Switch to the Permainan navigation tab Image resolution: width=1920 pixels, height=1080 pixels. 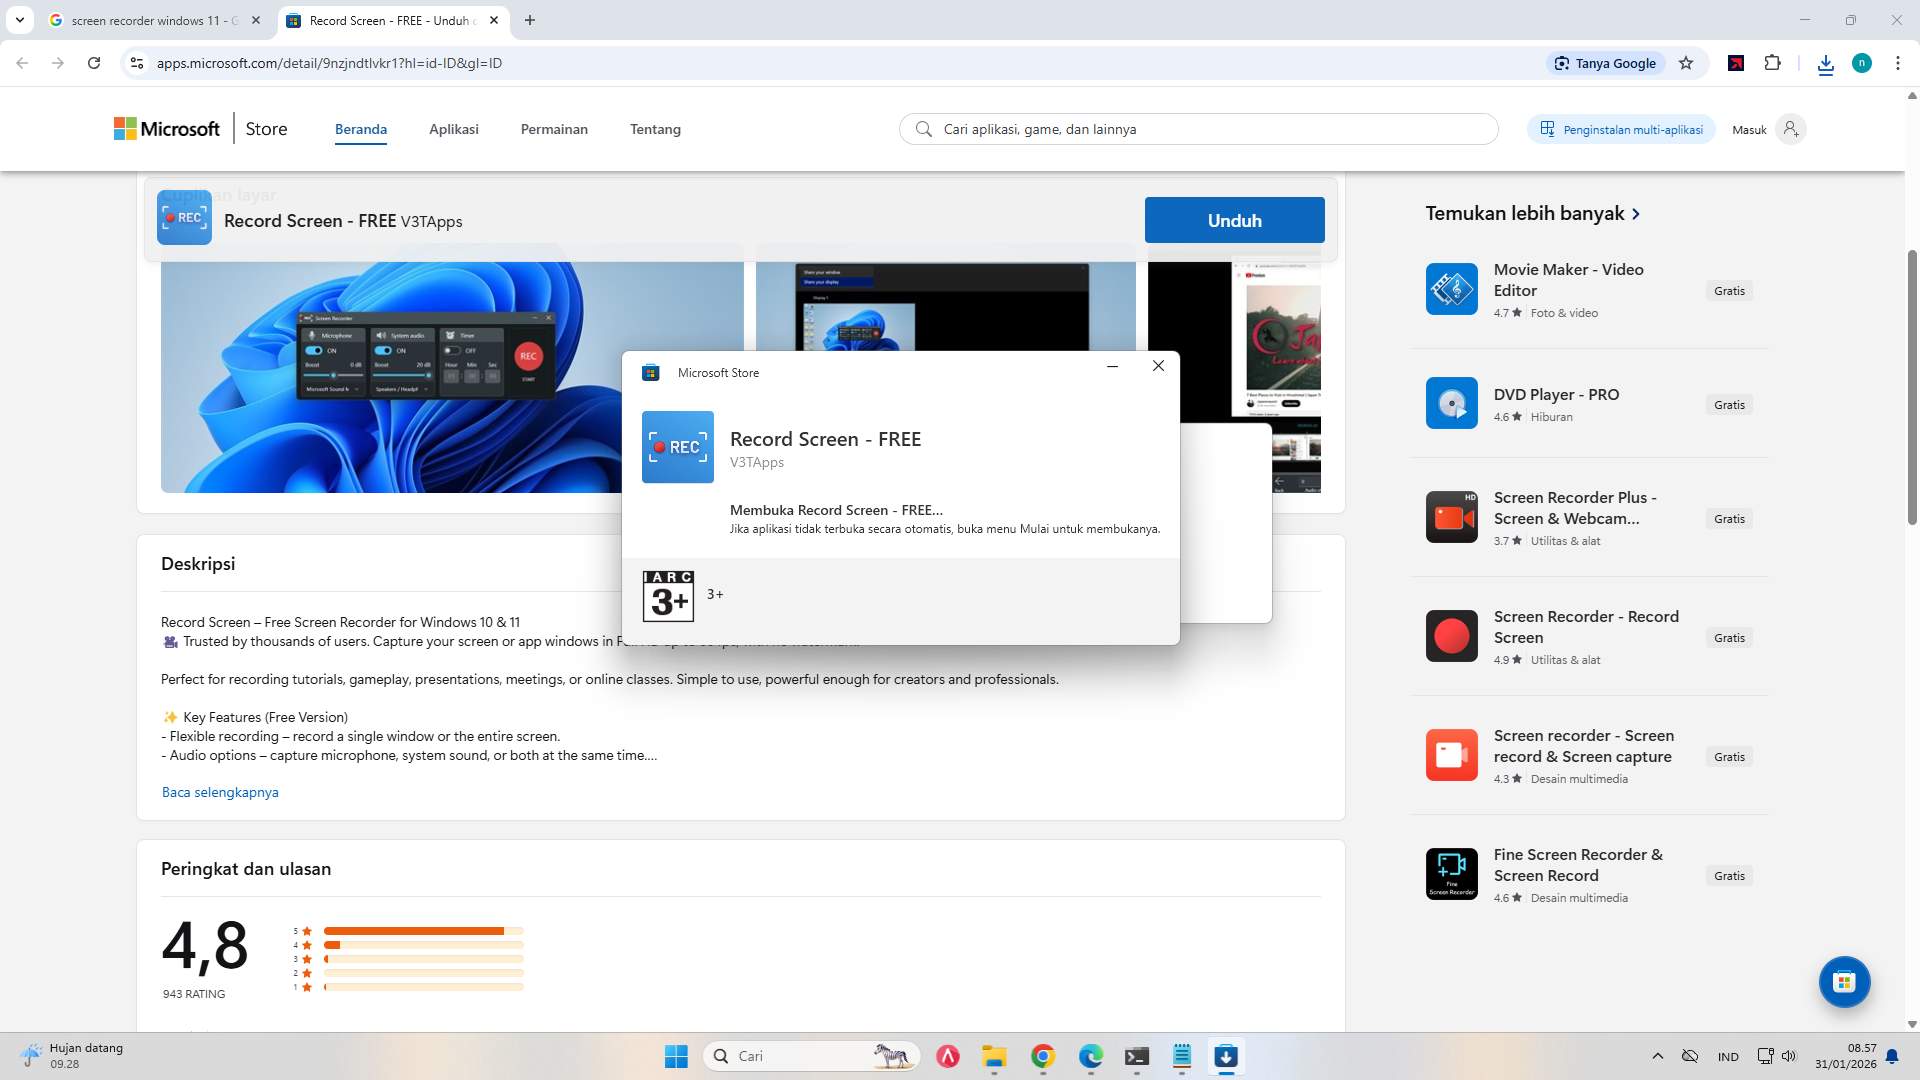(x=554, y=129)
